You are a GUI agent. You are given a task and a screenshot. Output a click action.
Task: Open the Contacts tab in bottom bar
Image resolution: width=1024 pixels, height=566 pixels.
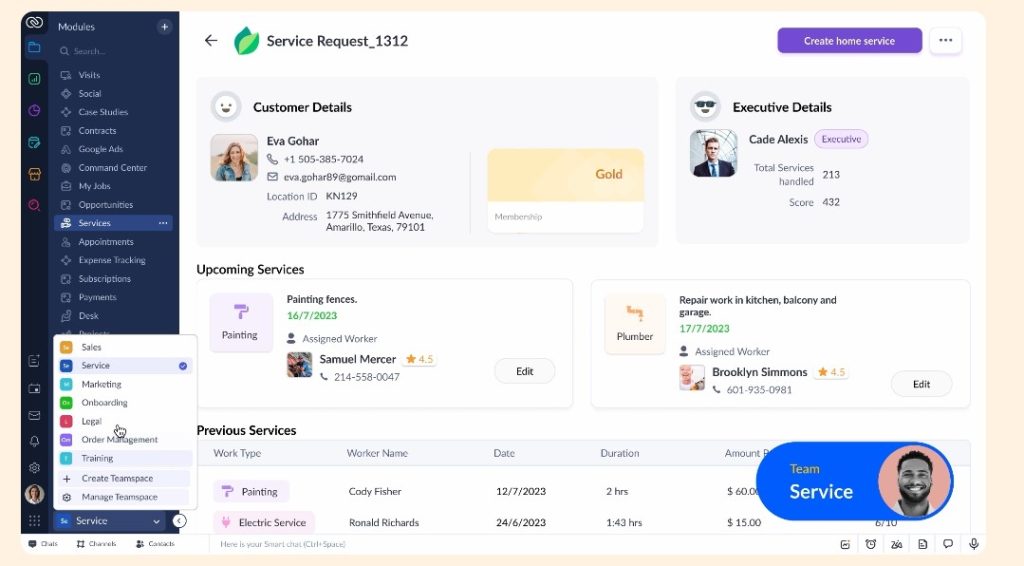(155, 544)
